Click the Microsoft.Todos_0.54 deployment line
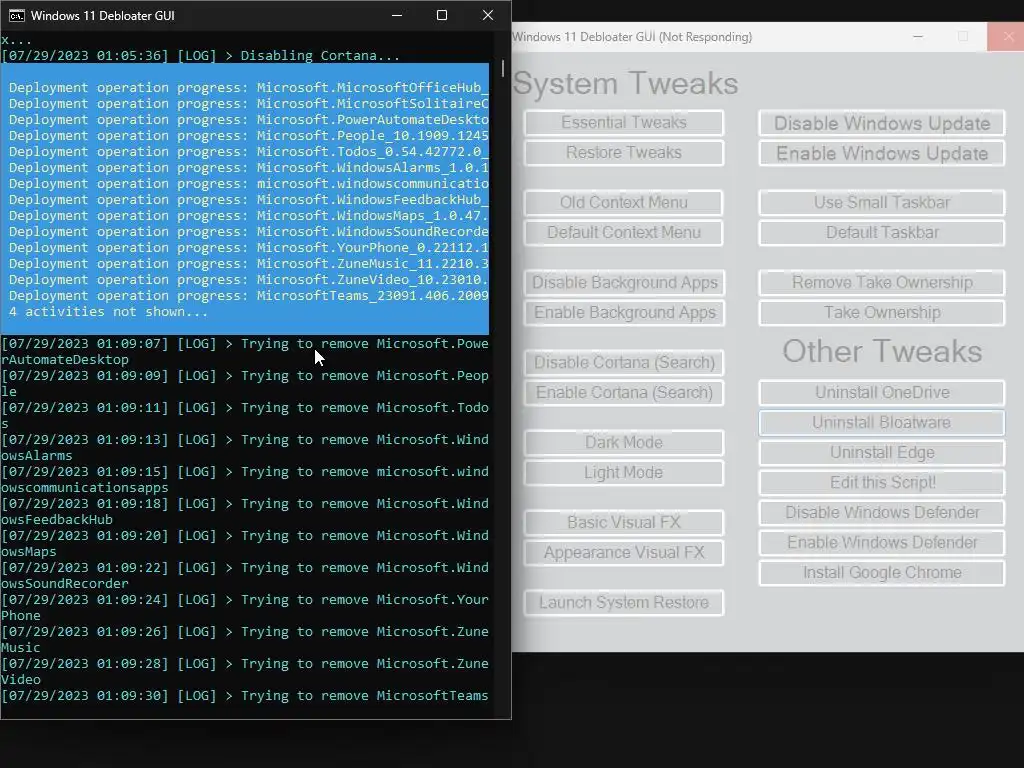The height and width of the screenshot is (768, 1024). [248, 152]
